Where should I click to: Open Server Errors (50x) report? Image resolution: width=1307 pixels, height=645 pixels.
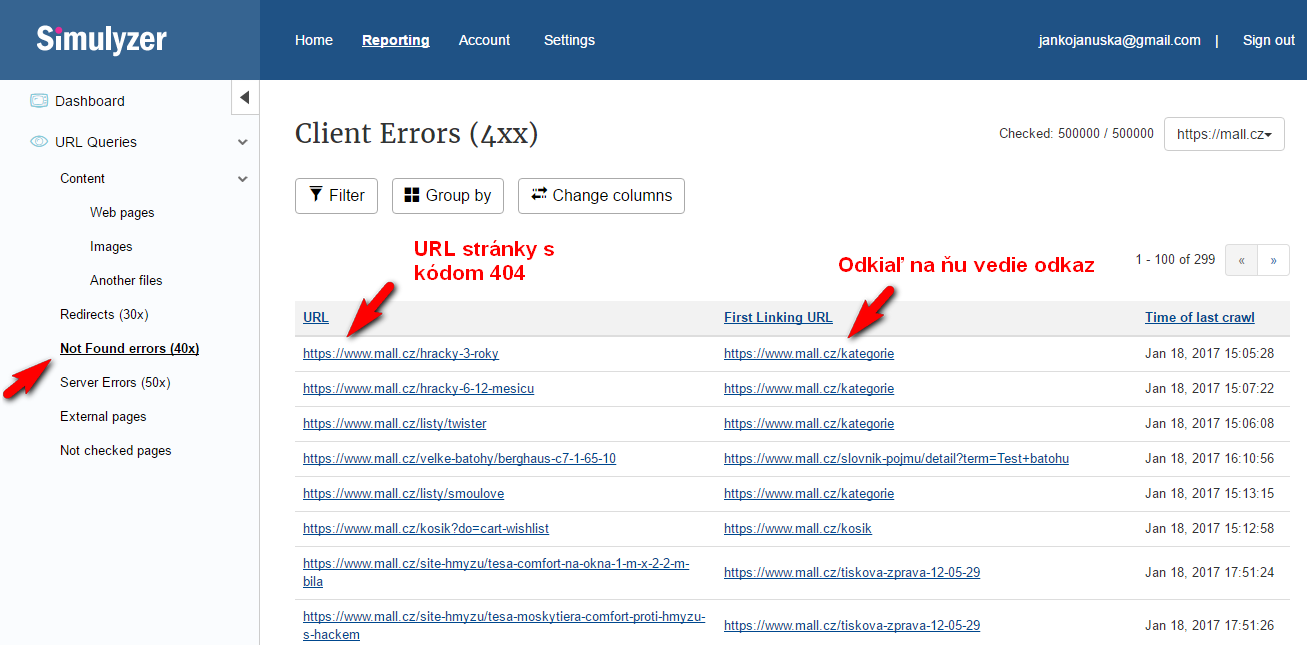point(115,382)
